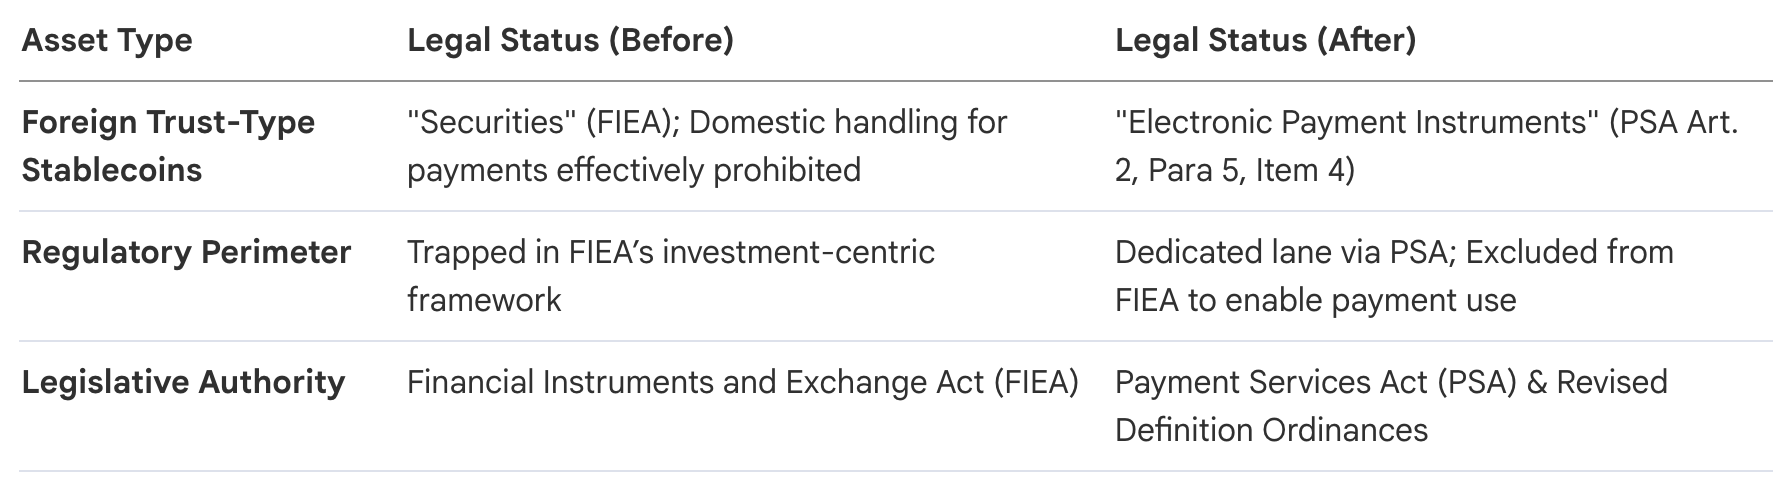
Task: Click the "Electronic Payment Instruments" cell
Action: tap(1427, 146)
